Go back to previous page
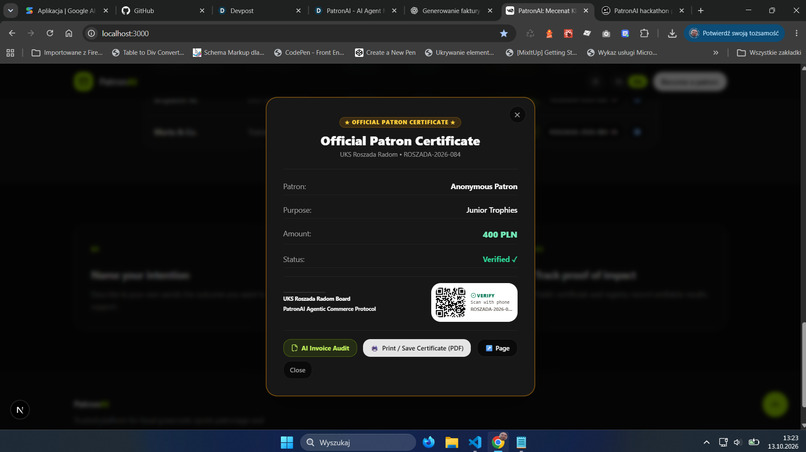 tap(12, 33)
